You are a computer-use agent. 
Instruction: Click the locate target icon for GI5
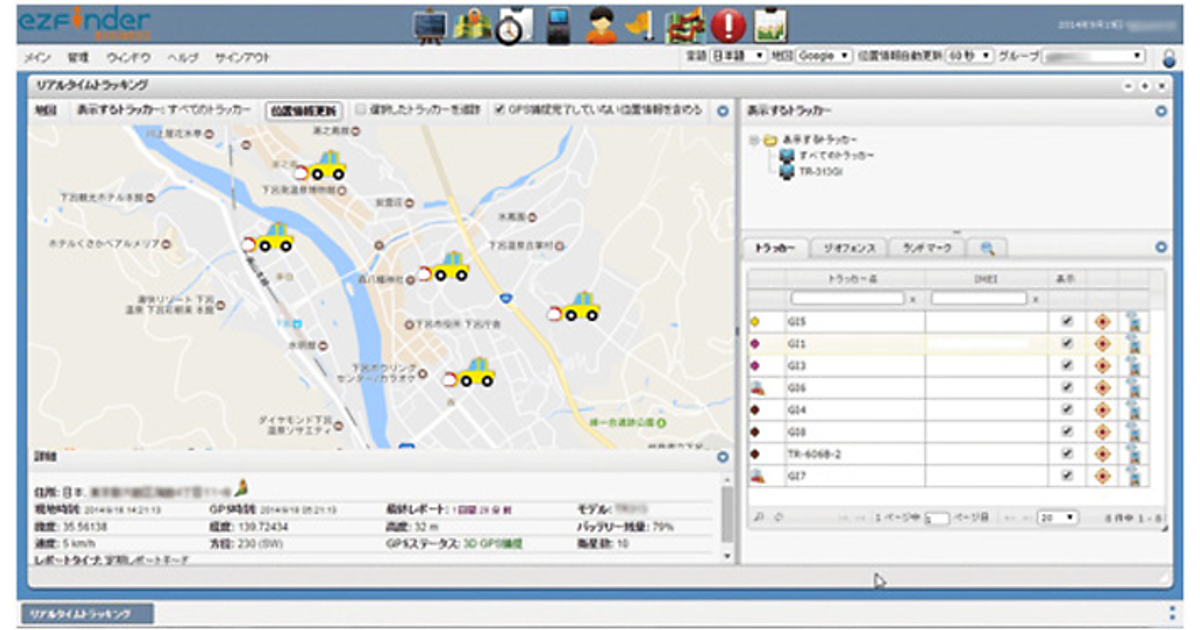1103,322
